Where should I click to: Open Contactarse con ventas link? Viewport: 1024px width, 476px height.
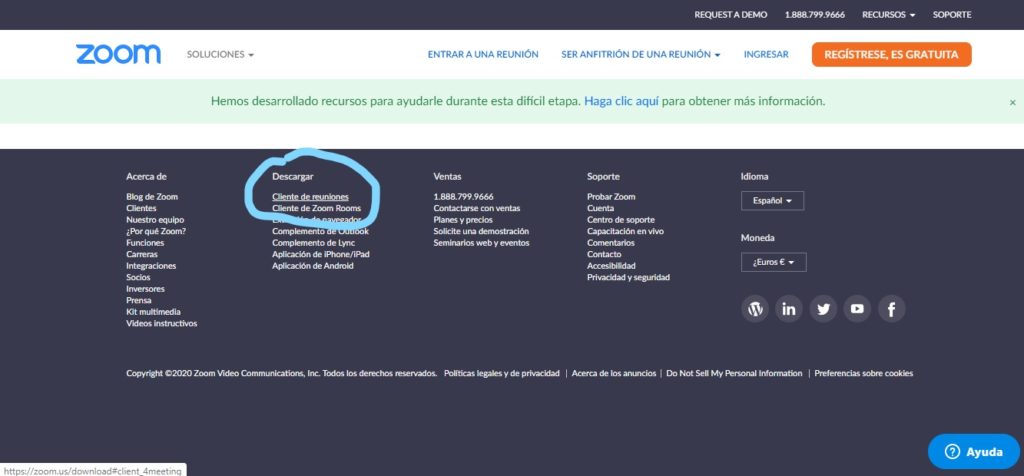point(477,208)
